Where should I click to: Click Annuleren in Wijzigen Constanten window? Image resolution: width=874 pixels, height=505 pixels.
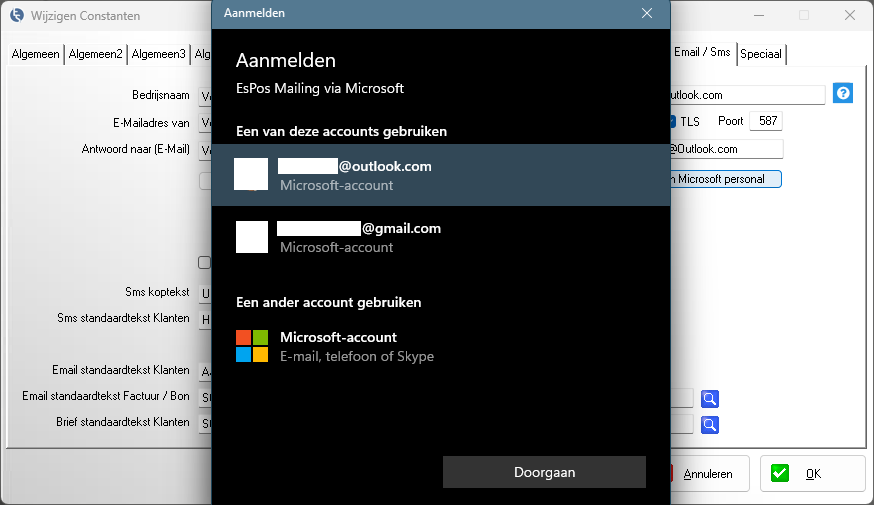tap(708, 474)
